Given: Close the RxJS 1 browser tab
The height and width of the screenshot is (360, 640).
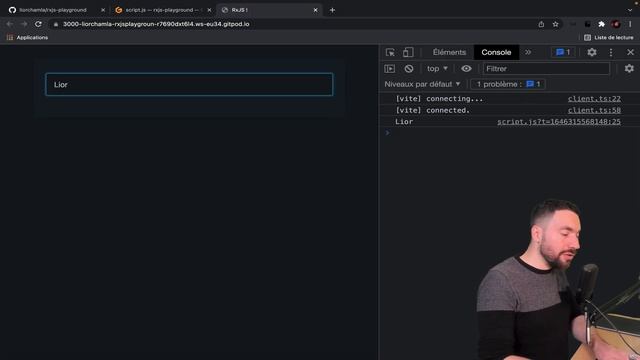Looking at the screenshot, I should tap(316, 10).
